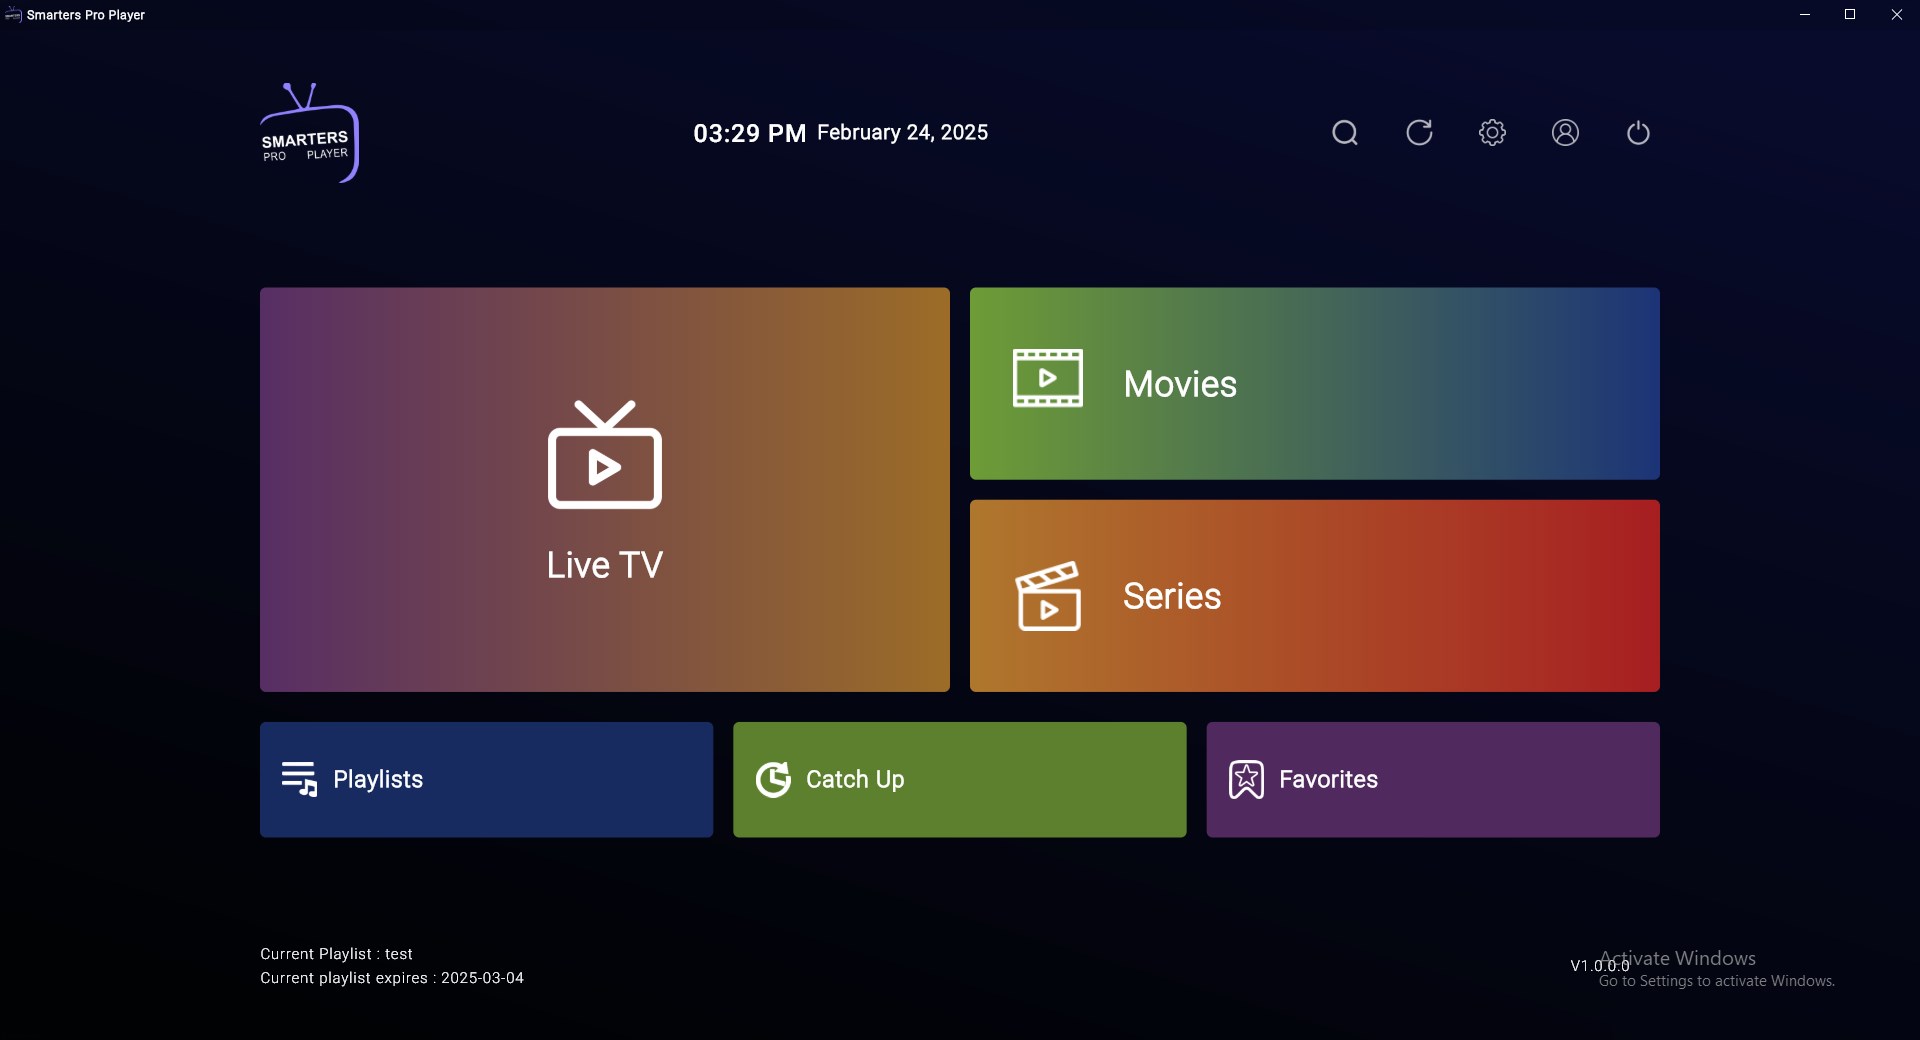Click the Catch Up clock icon

point(773,779)
